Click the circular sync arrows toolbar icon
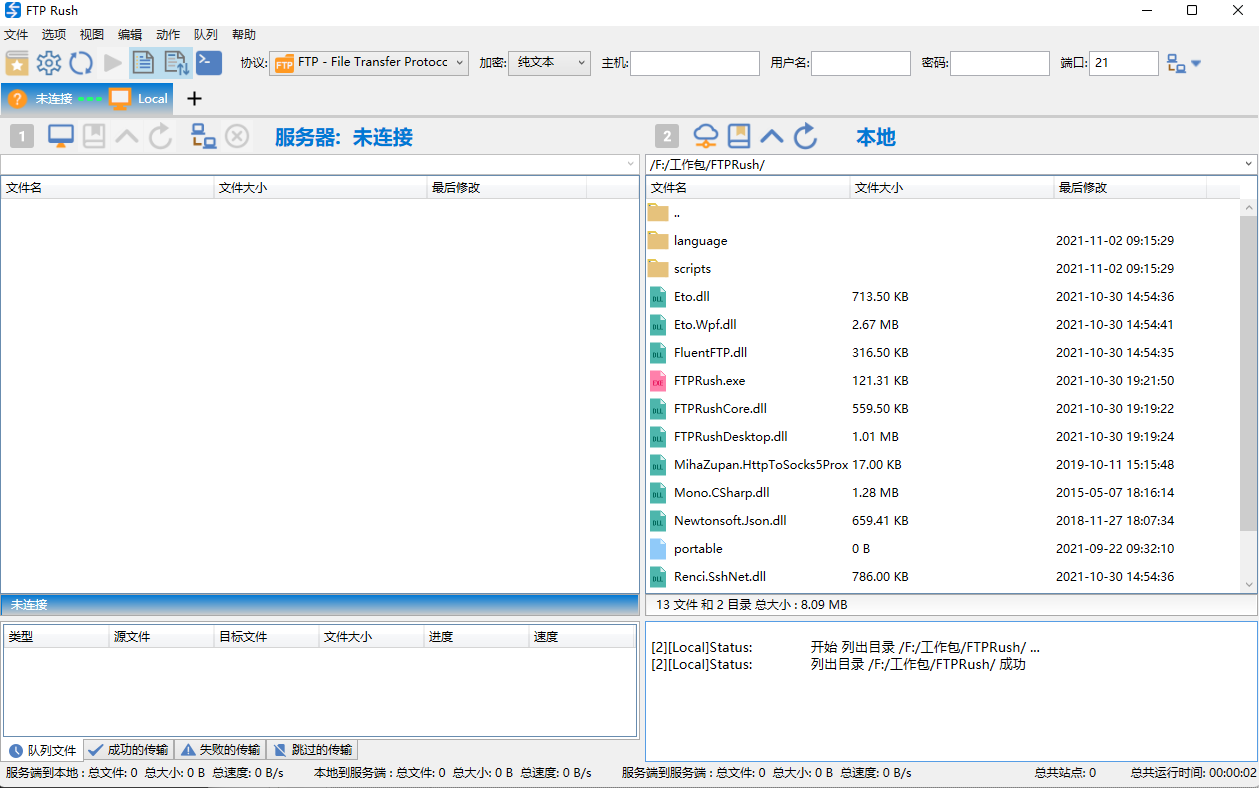1259x788 pixels. (x=81, y=63)
